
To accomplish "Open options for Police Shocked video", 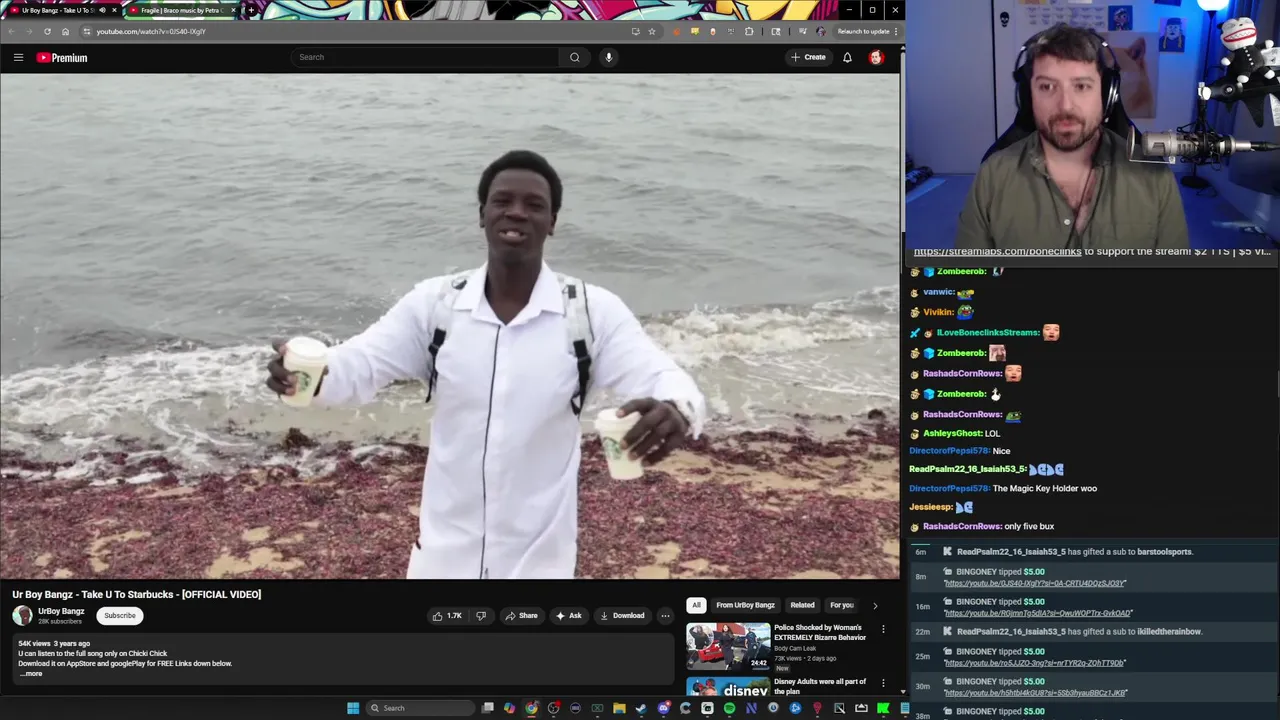I will pos(883,629).
